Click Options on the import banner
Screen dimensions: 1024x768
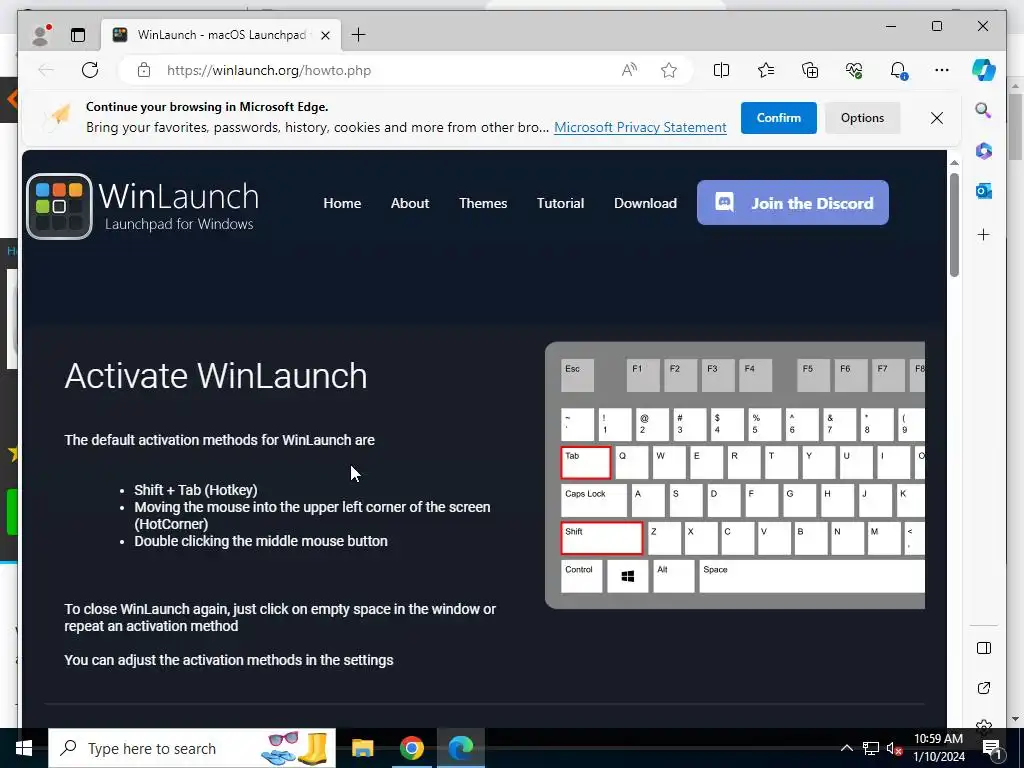862,118
